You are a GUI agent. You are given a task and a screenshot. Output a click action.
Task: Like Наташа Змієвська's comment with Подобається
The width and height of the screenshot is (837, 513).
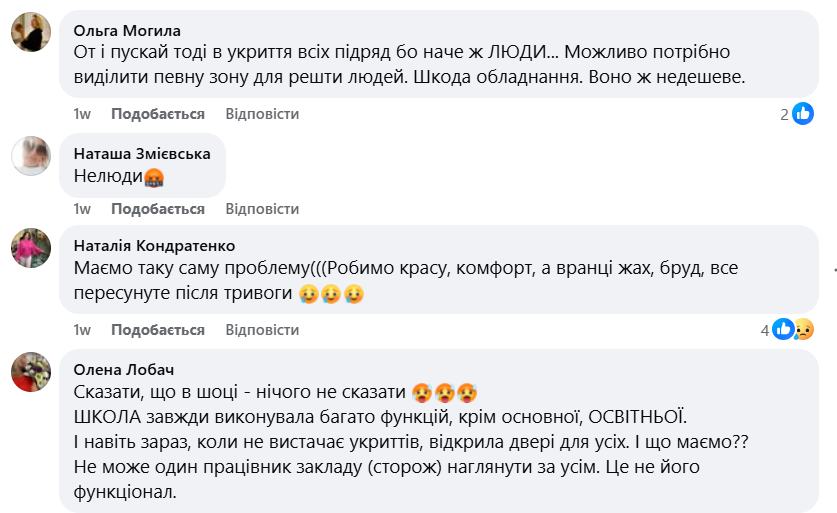[x=158, y=209]
